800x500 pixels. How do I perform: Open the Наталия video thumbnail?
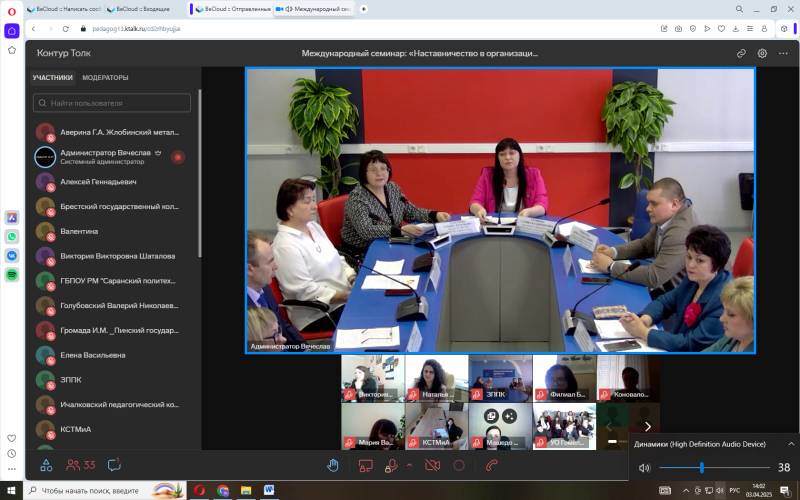[x=436, y=378]
